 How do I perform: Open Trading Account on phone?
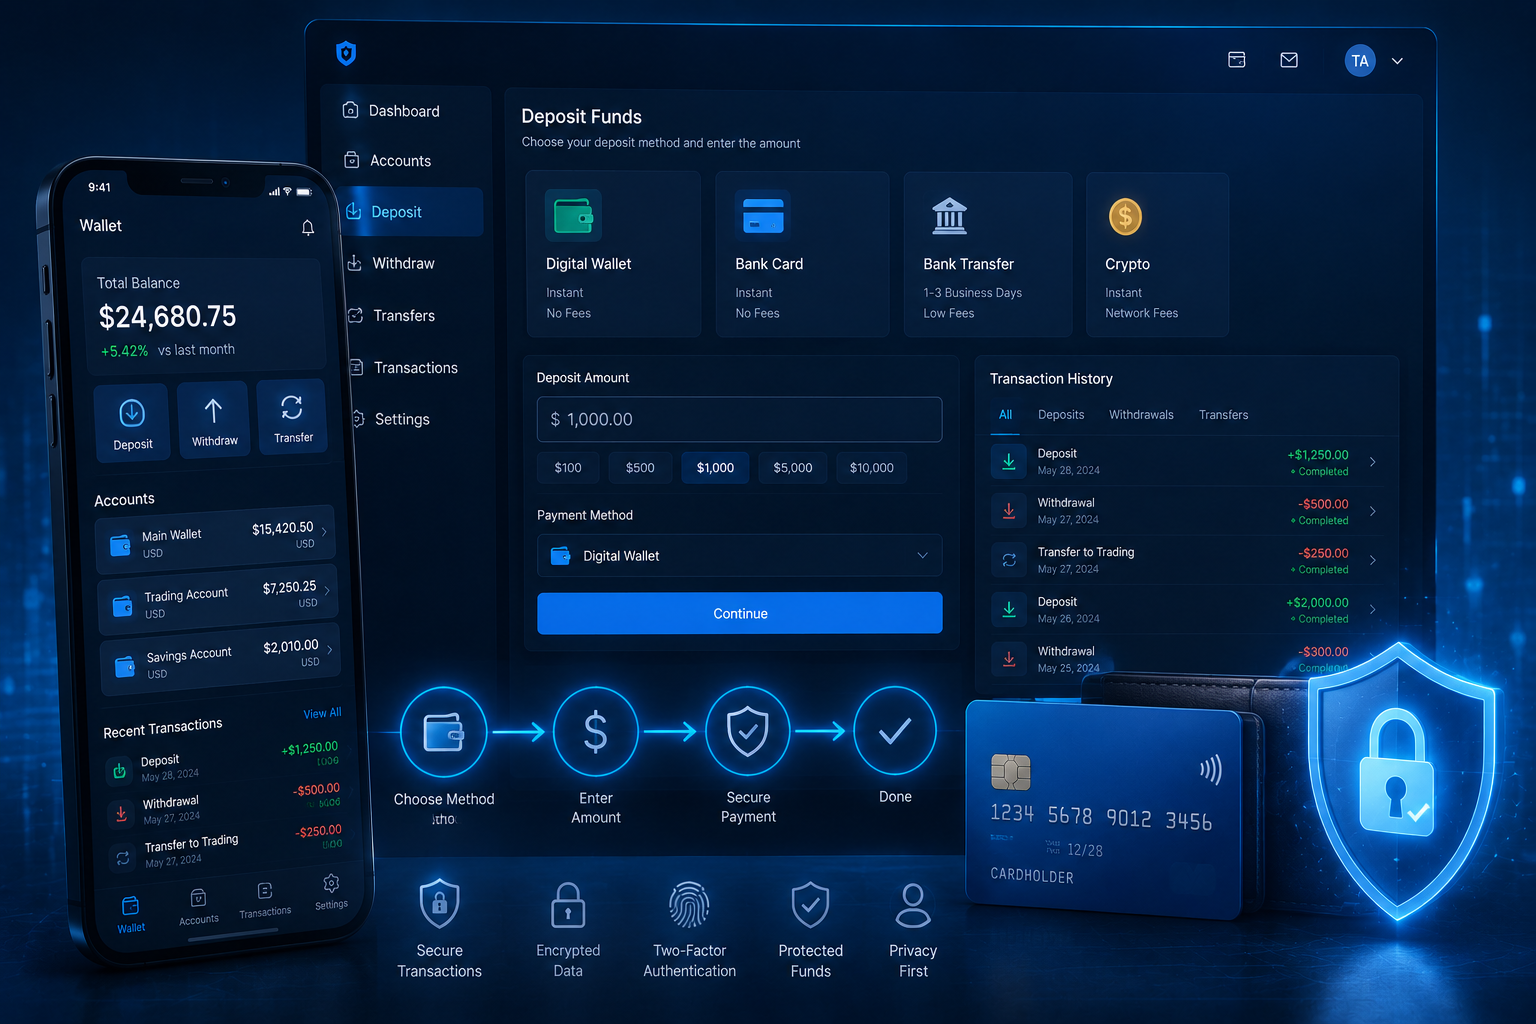218,599
